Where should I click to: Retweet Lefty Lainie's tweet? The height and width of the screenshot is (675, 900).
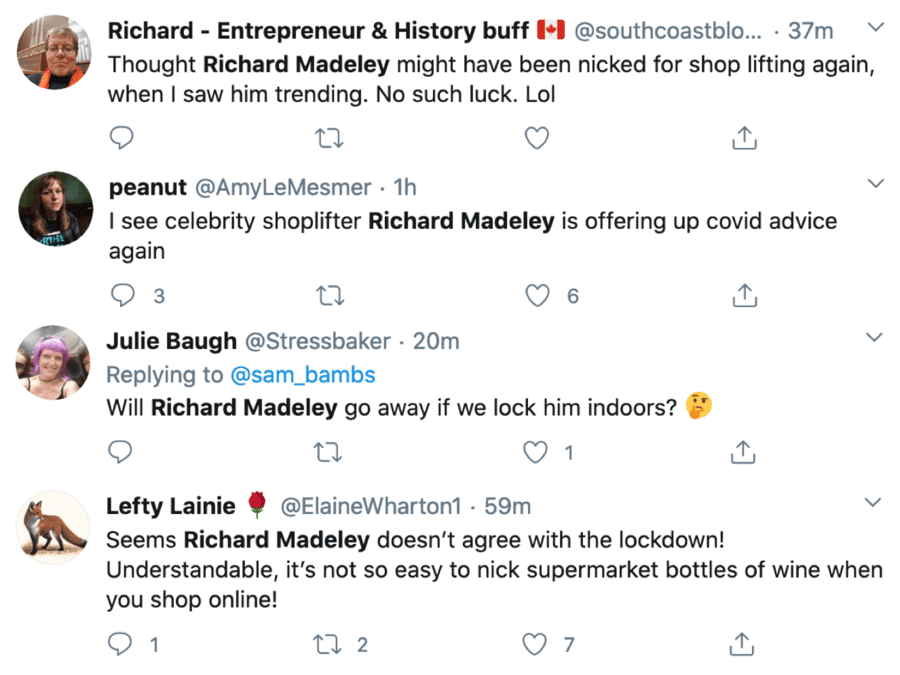point(327,645)
